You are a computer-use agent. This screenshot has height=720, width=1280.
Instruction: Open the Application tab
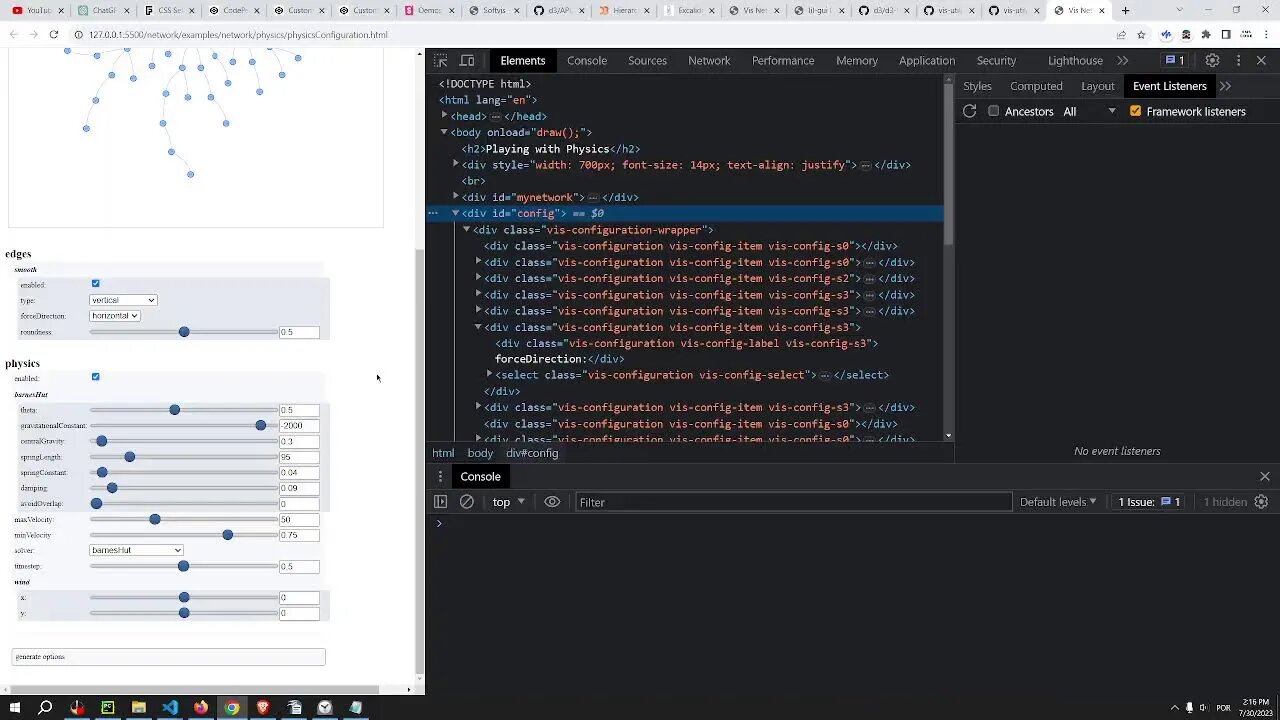(927, 60)
